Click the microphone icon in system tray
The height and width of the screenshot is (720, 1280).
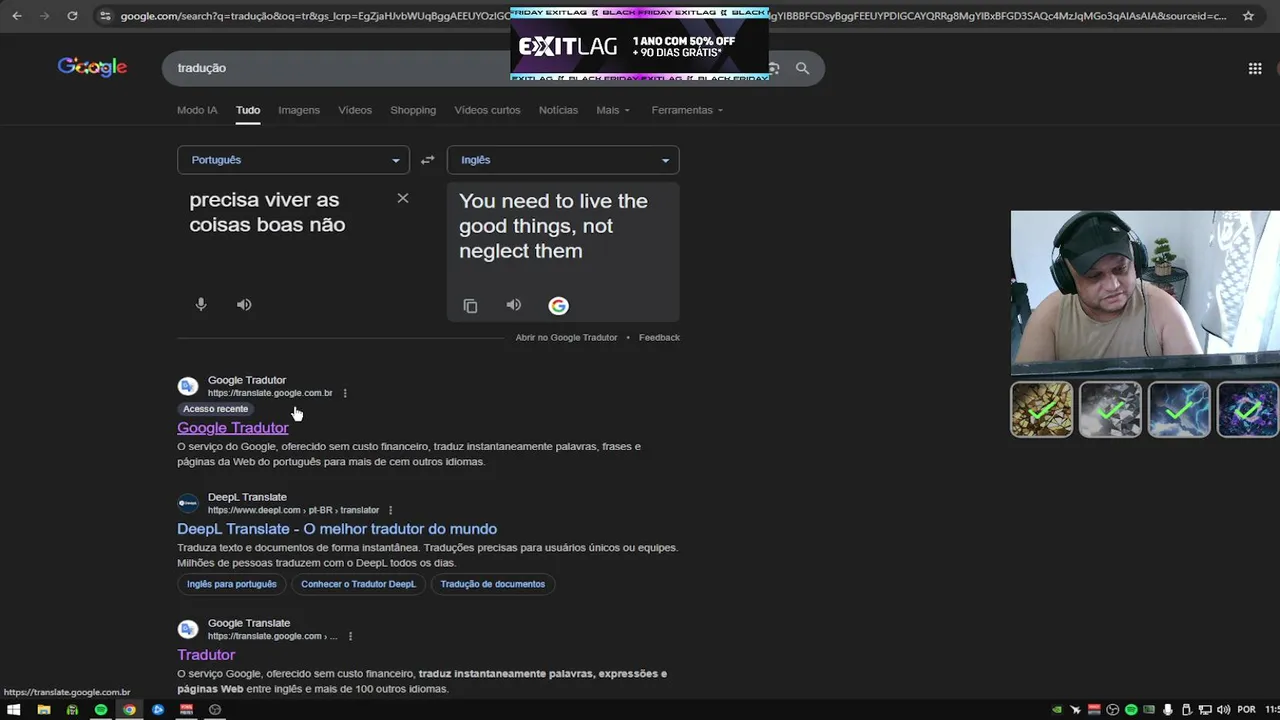click(1168, 710)
